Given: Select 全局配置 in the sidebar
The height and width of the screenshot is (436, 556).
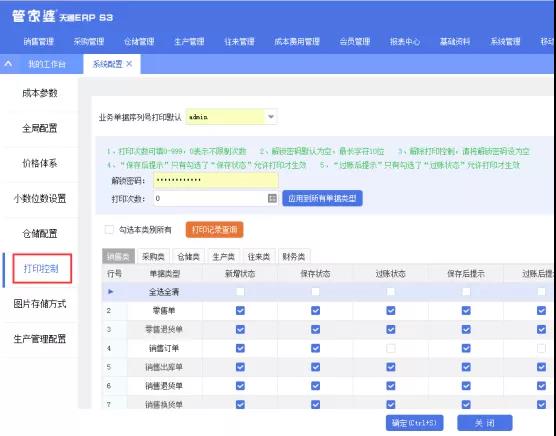Looking at the screenshot, I should (x=40, y=128).
